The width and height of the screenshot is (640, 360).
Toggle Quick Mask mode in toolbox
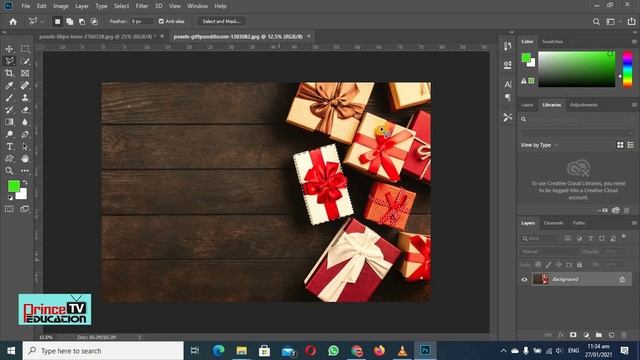point(9,209)
